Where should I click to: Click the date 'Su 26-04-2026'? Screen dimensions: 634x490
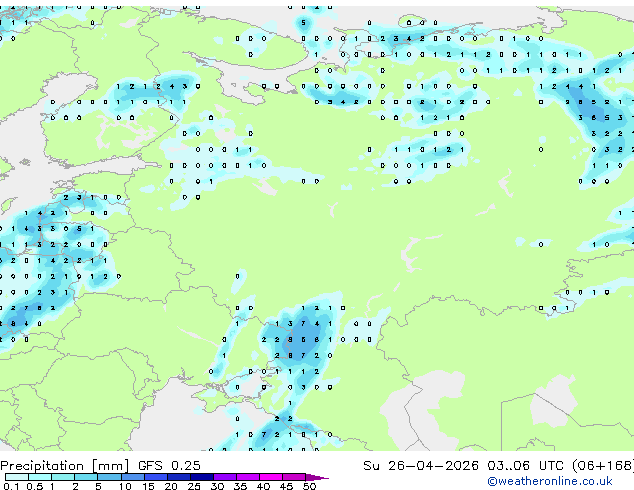point(421,465)
